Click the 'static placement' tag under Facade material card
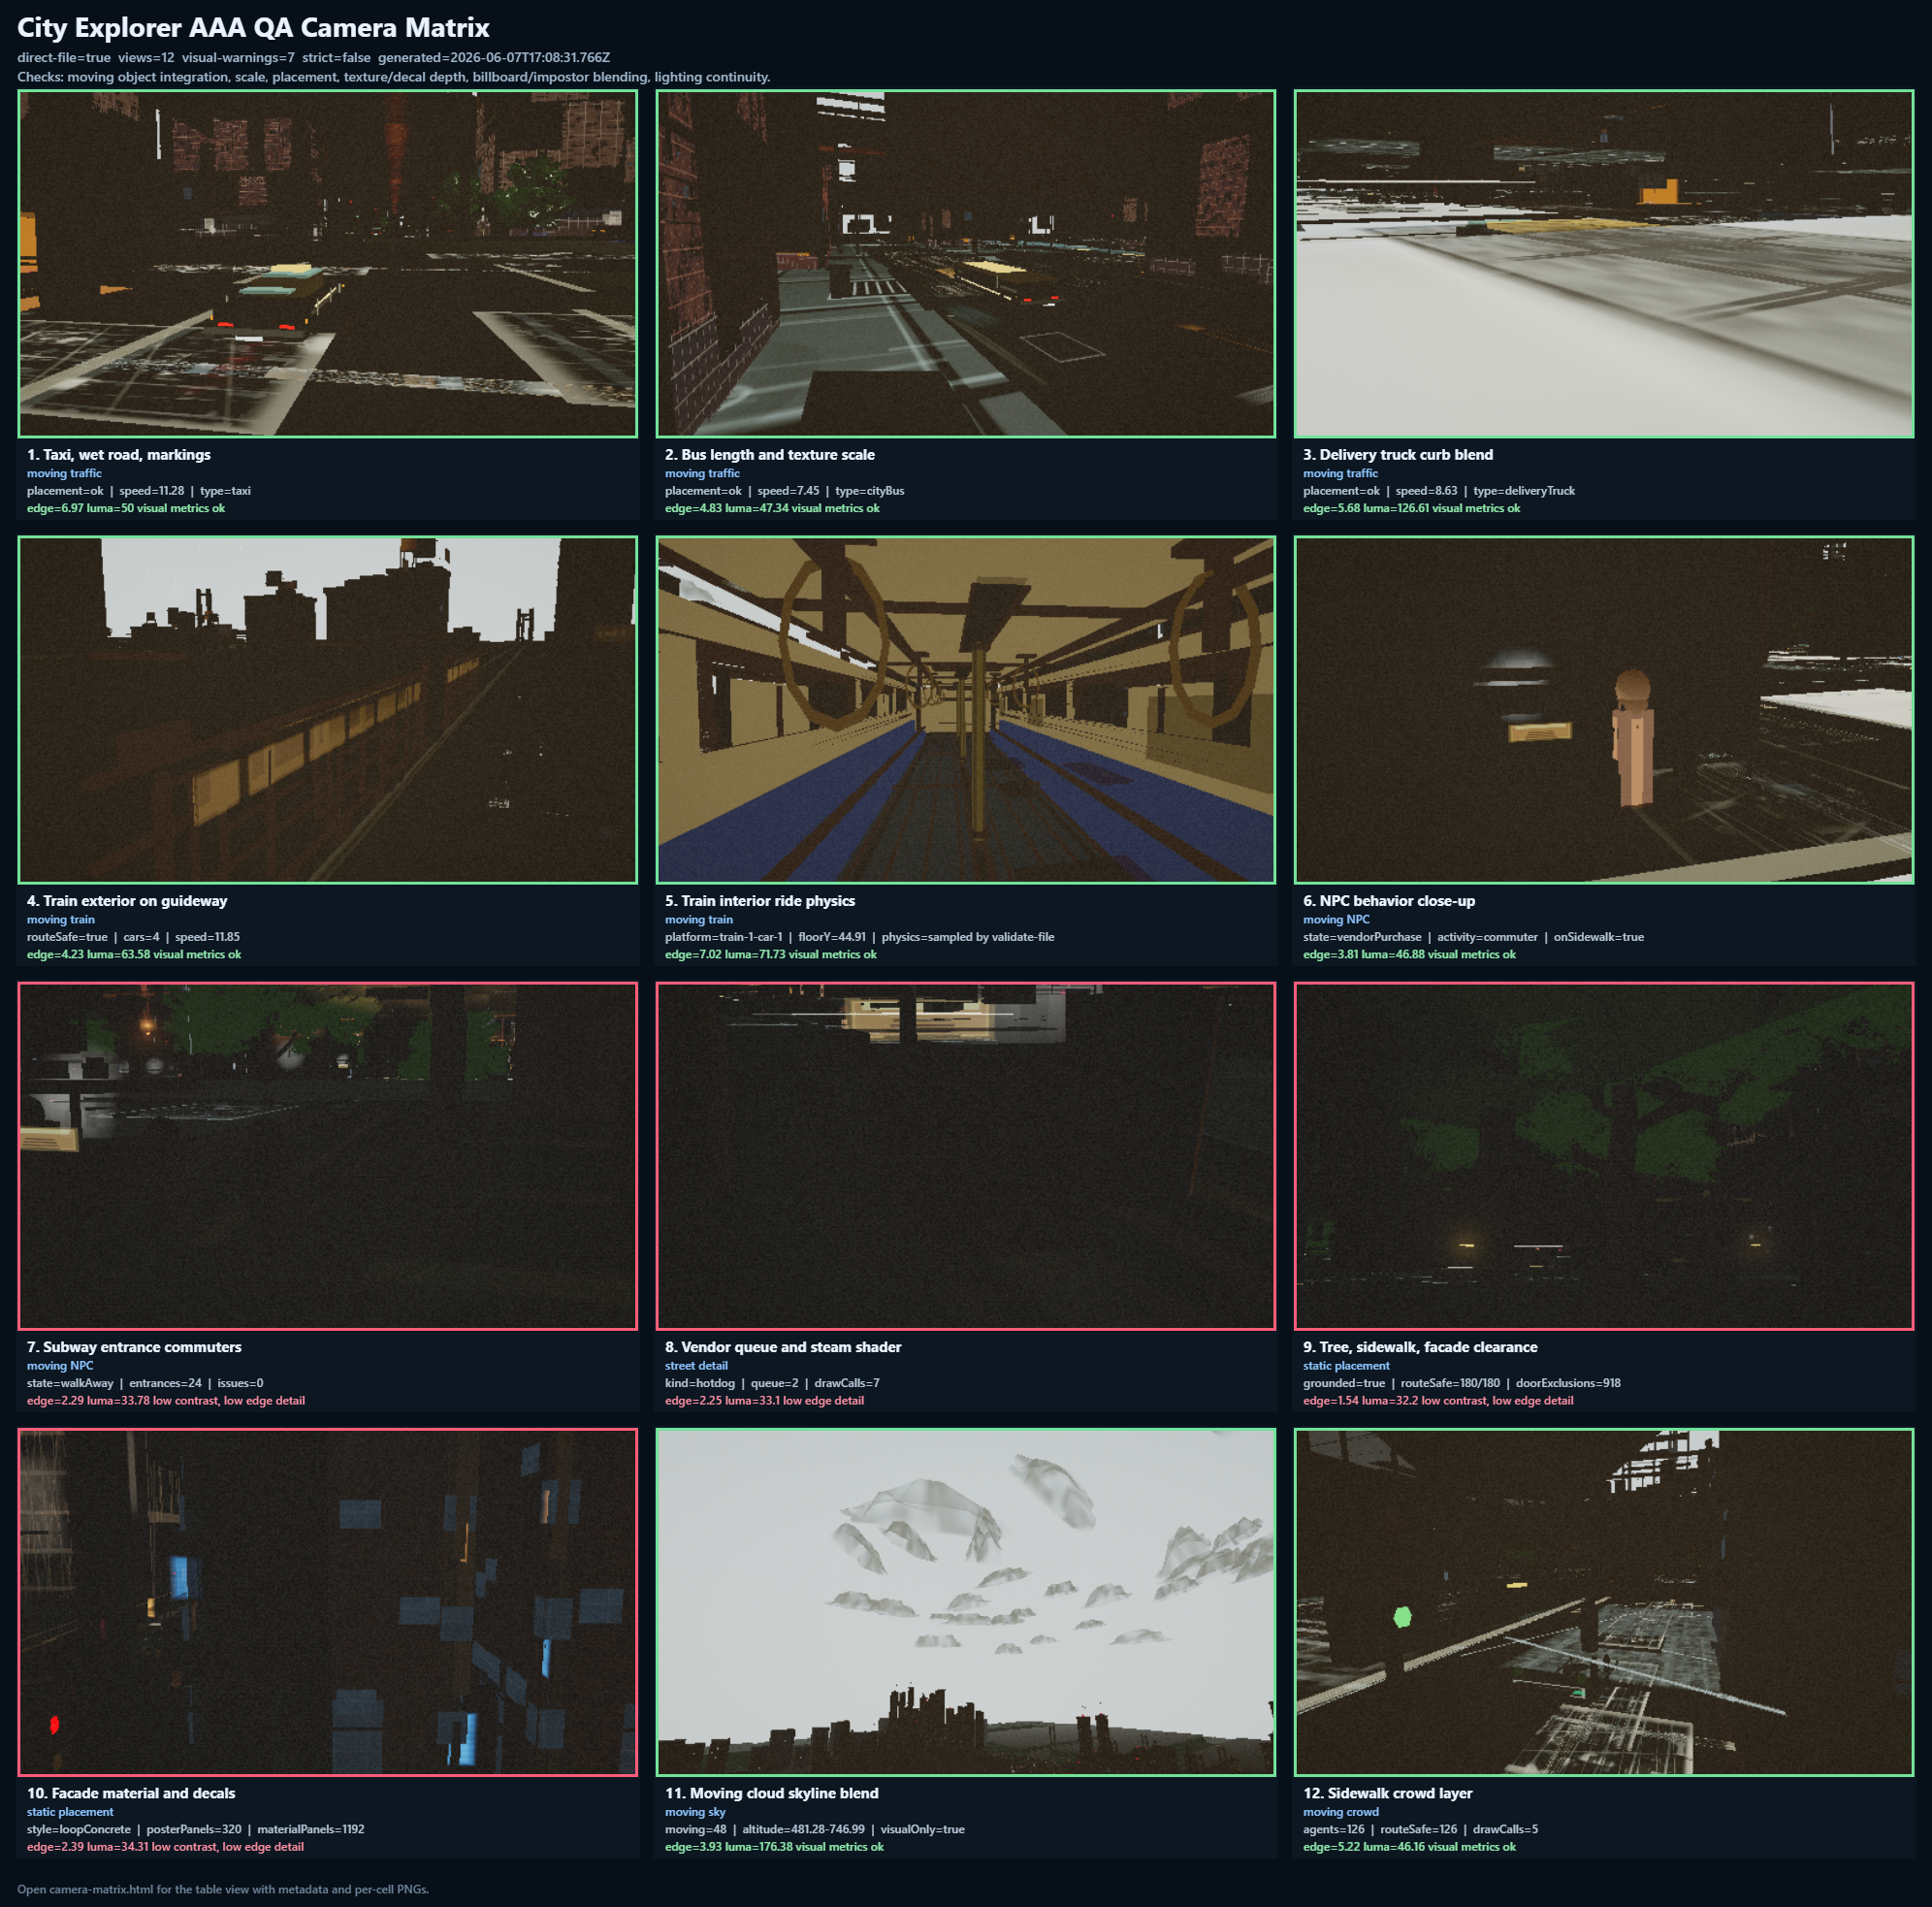The width and height of the screenshot is (1932, 1907). pos(70,1812)
